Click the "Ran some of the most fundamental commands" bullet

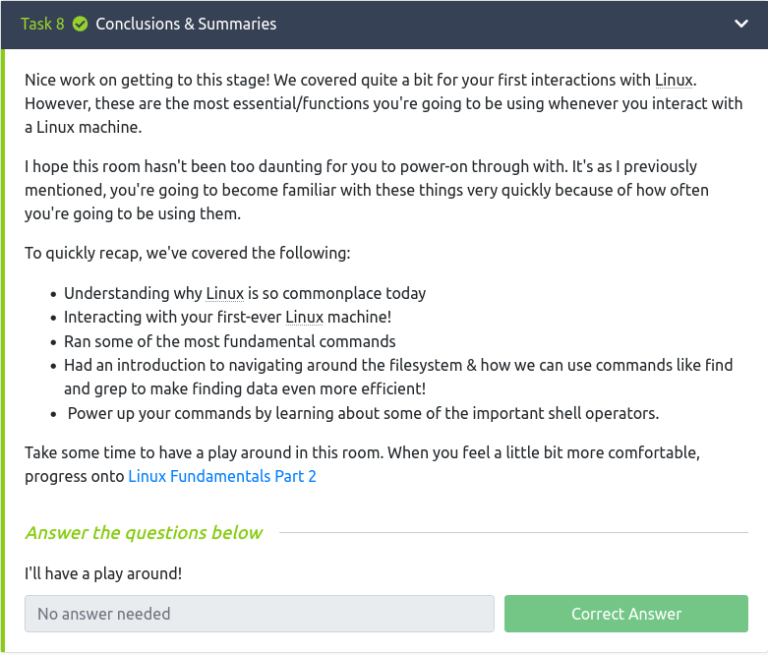click(x=230, y=341)
